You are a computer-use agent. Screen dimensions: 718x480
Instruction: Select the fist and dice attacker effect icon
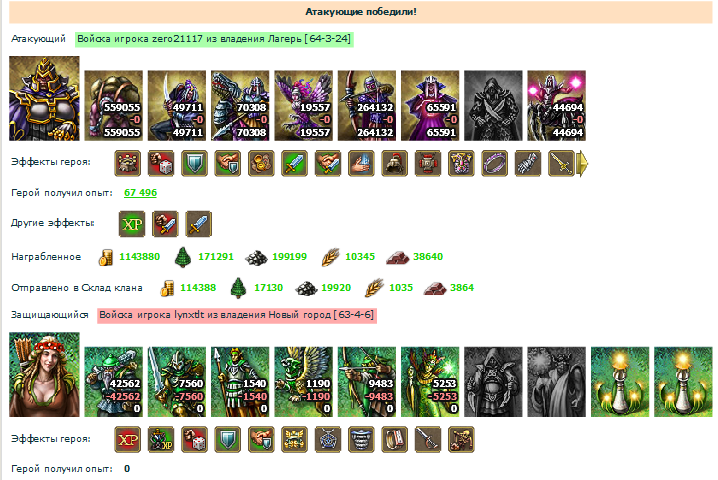(x=161, y=163)
